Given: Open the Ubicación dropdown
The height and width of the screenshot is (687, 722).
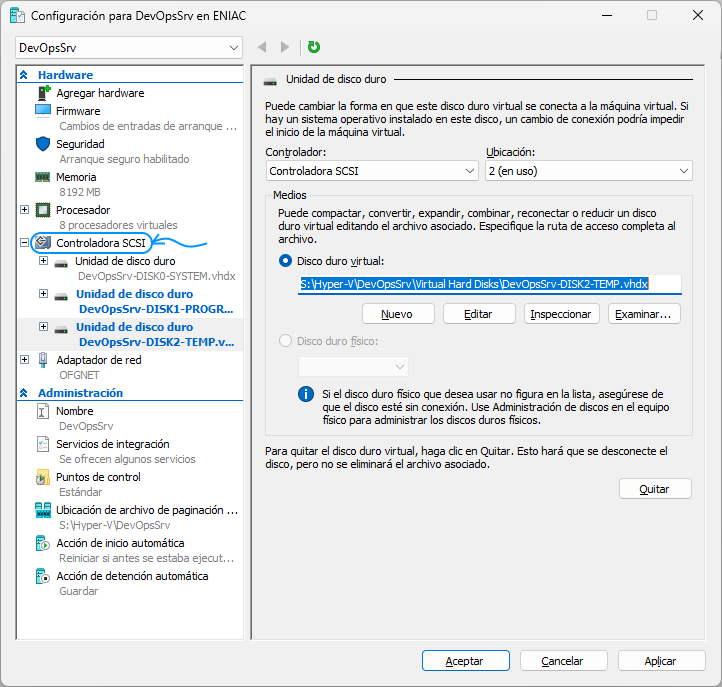Looking at the screenshot, I should pos(588,171).
